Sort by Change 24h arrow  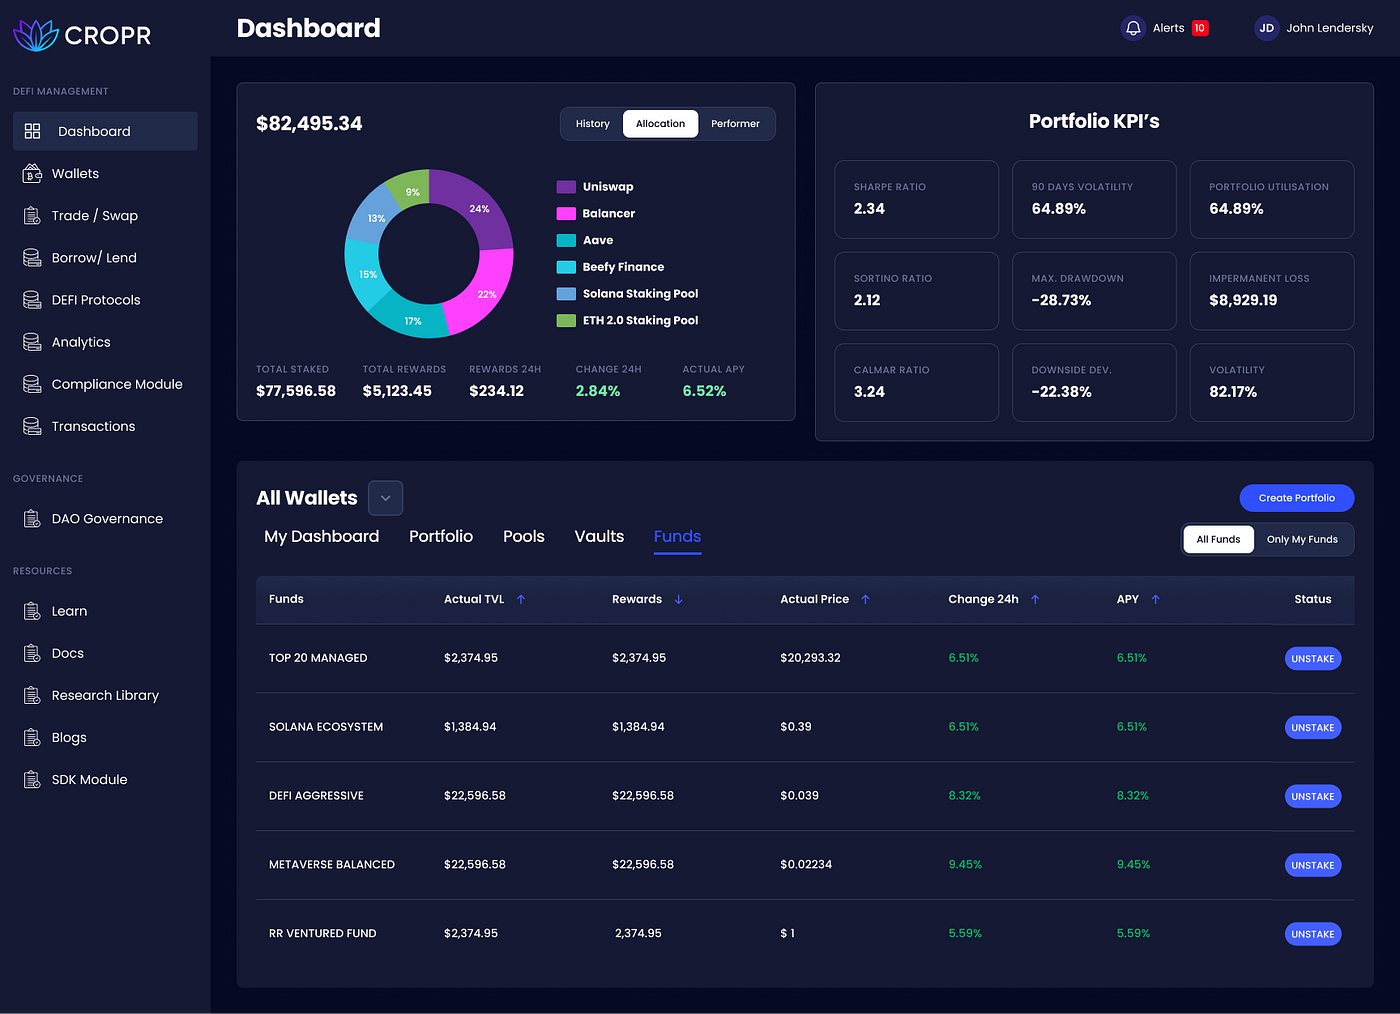pos(1035,599)
